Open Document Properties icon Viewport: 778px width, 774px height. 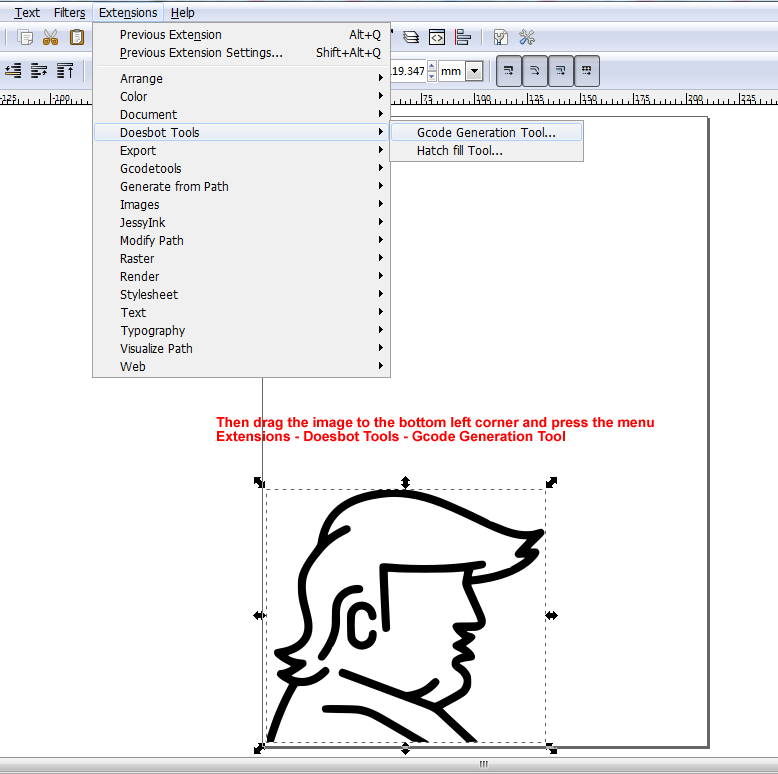[501, 38]
